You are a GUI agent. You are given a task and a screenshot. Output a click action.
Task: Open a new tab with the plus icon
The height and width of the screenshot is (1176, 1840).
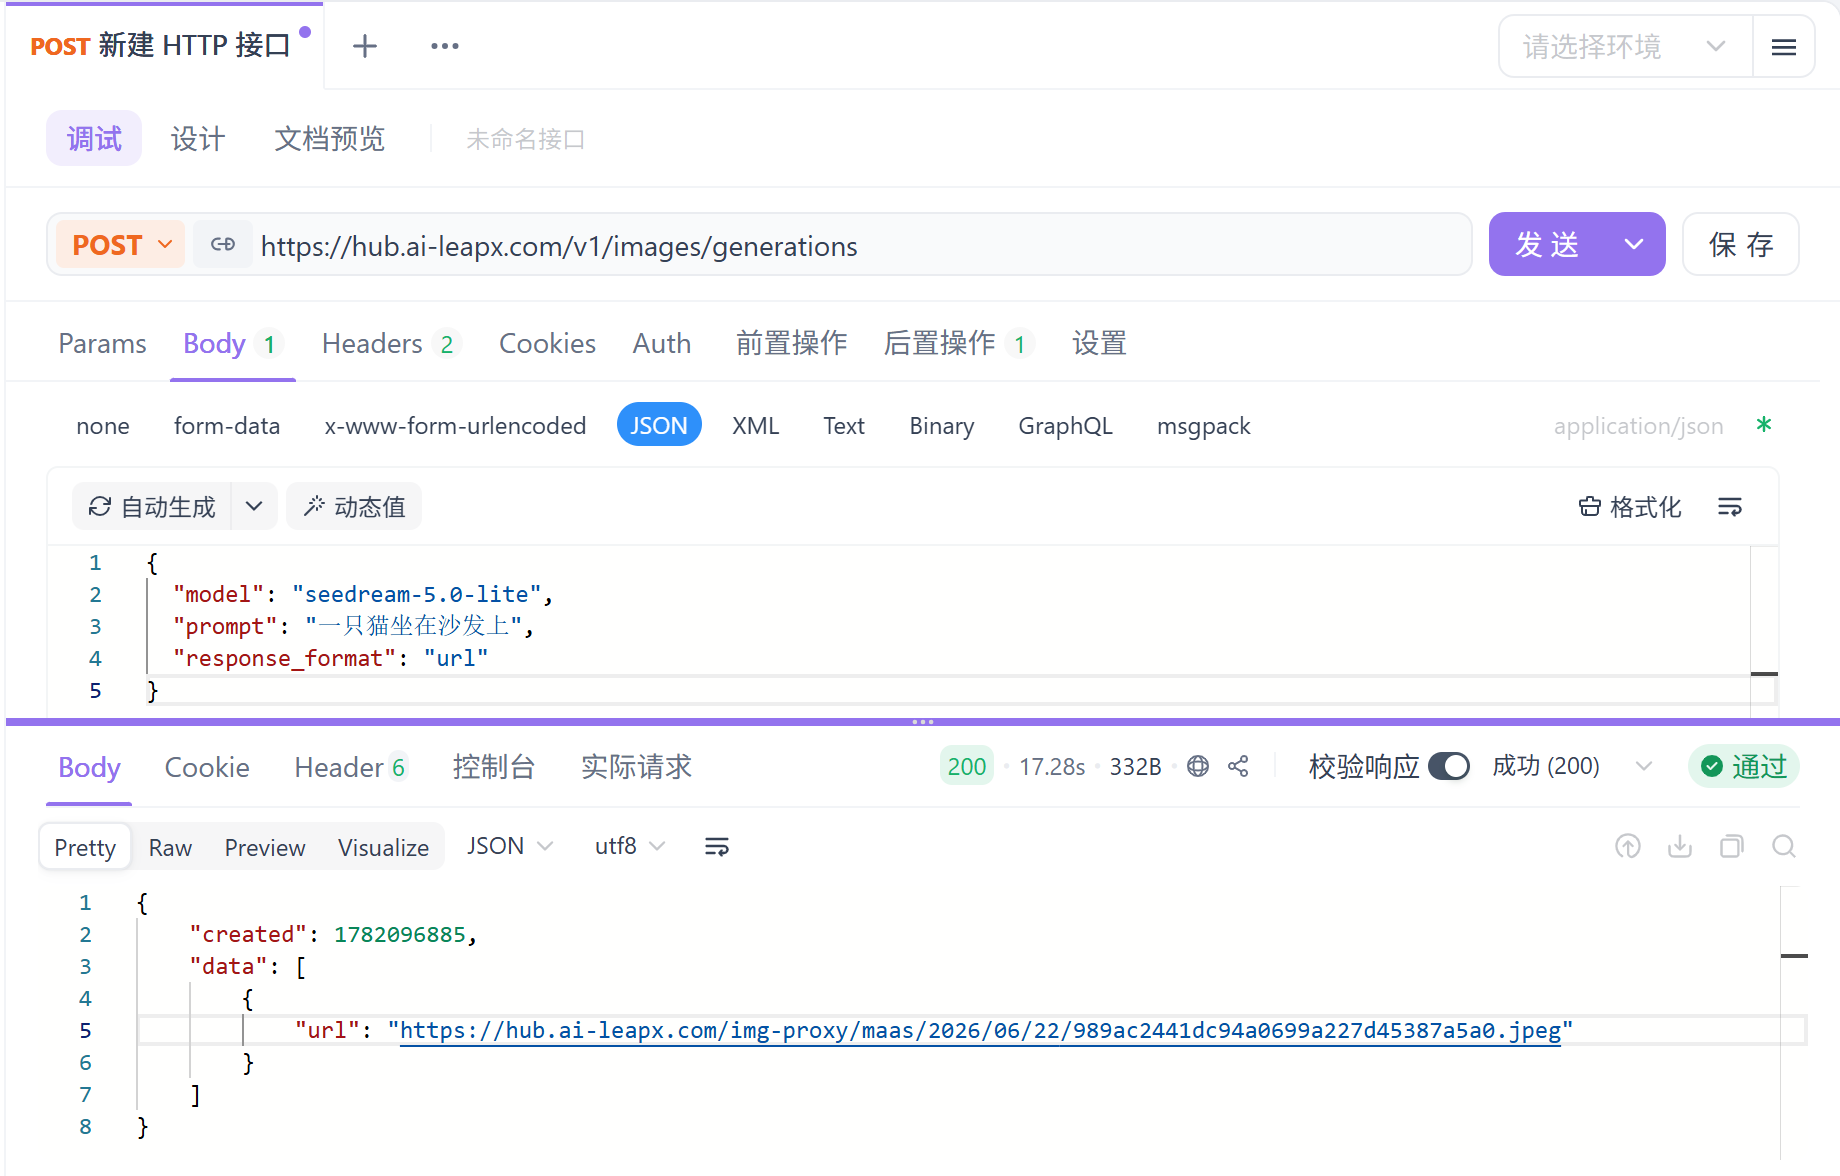pos(365,46)
